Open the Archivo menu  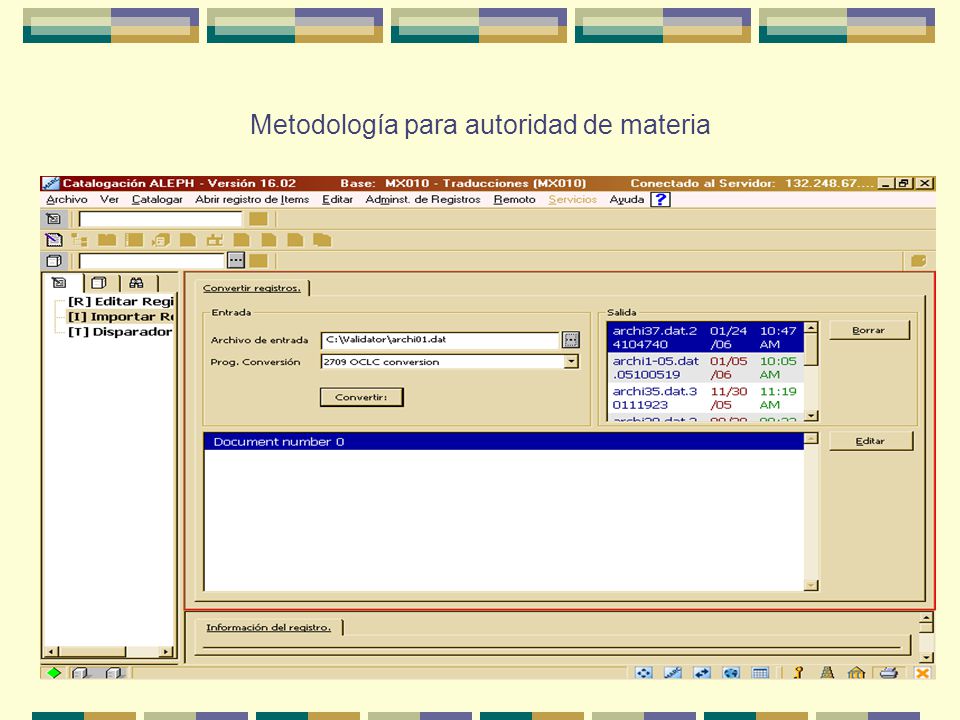click(x=67, y=200)
